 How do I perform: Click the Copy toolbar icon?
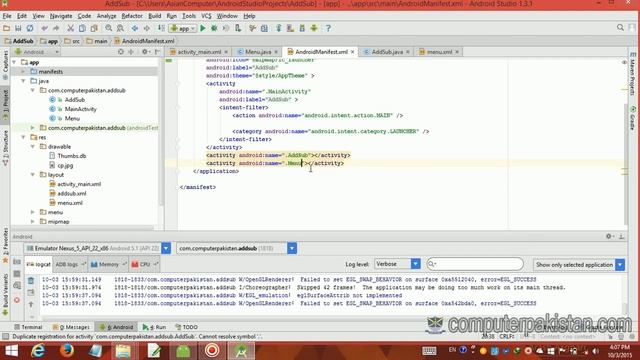pyautogui.click(x=82, y=28)
